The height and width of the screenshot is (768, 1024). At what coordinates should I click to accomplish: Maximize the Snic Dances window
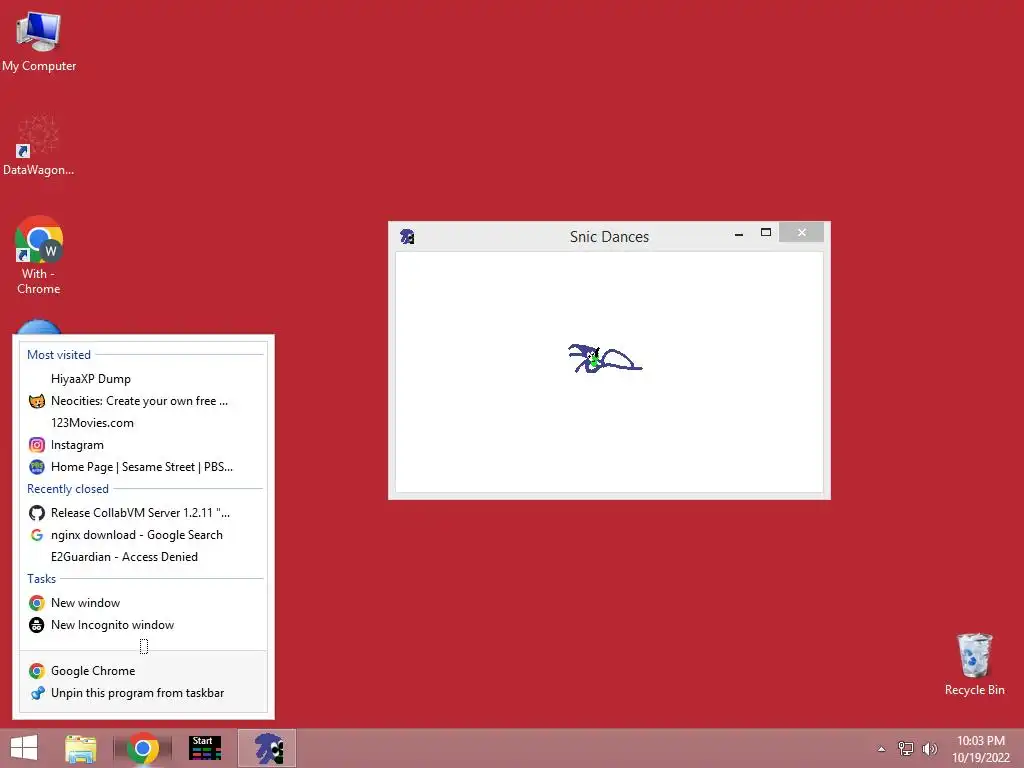766,232
